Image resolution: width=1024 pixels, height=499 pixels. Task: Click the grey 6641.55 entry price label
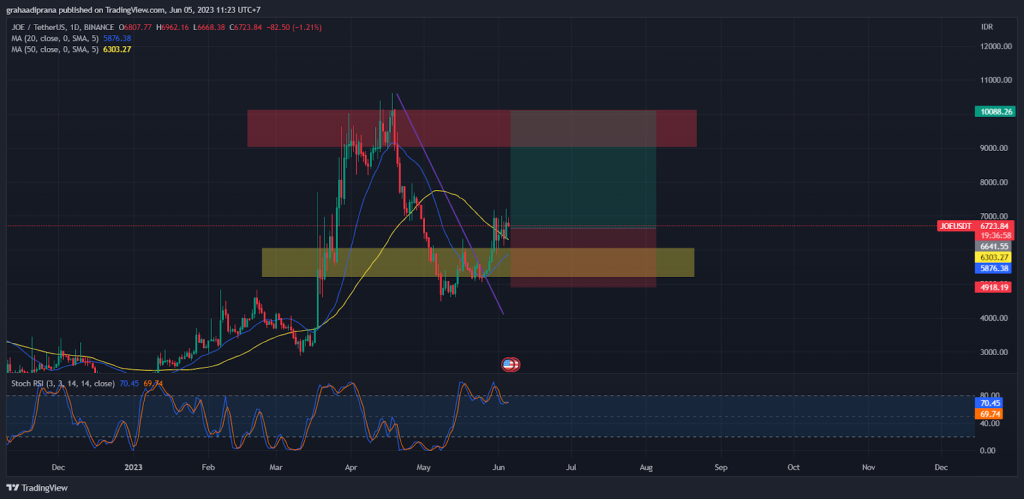[995, 247]
